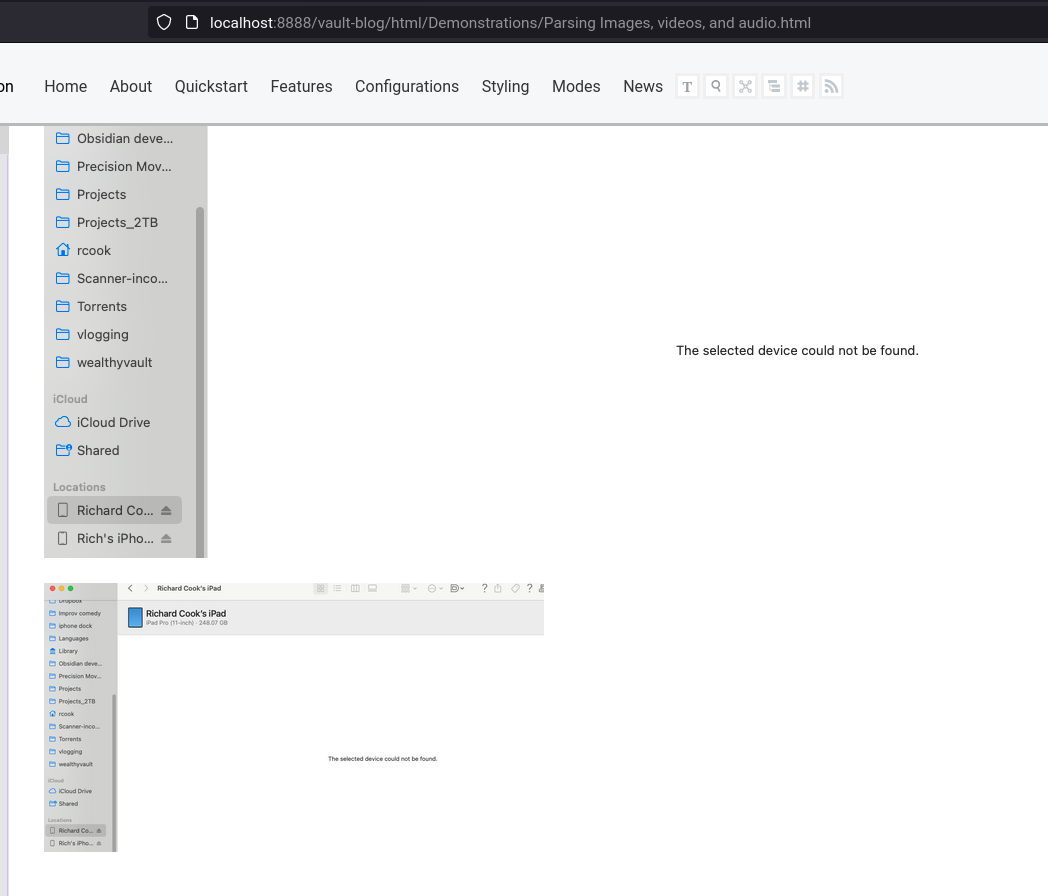The height and width of the screenshot is (896, 1048).
Task: Click the tracking protection shield in address bar
Action: point(163,22)
